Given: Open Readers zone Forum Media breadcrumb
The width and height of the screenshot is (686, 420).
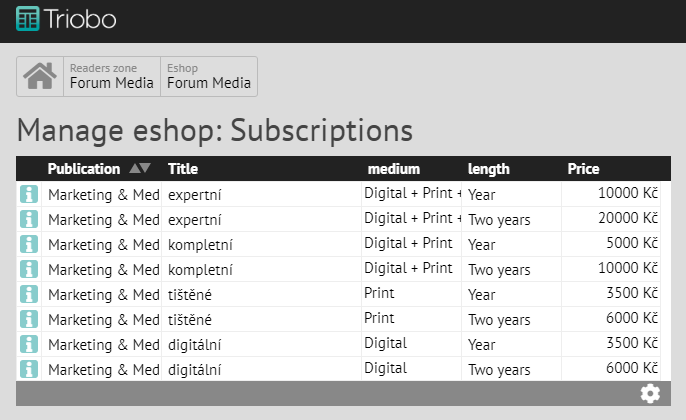Looking at the screenshot, I should [x=112, y=76].
